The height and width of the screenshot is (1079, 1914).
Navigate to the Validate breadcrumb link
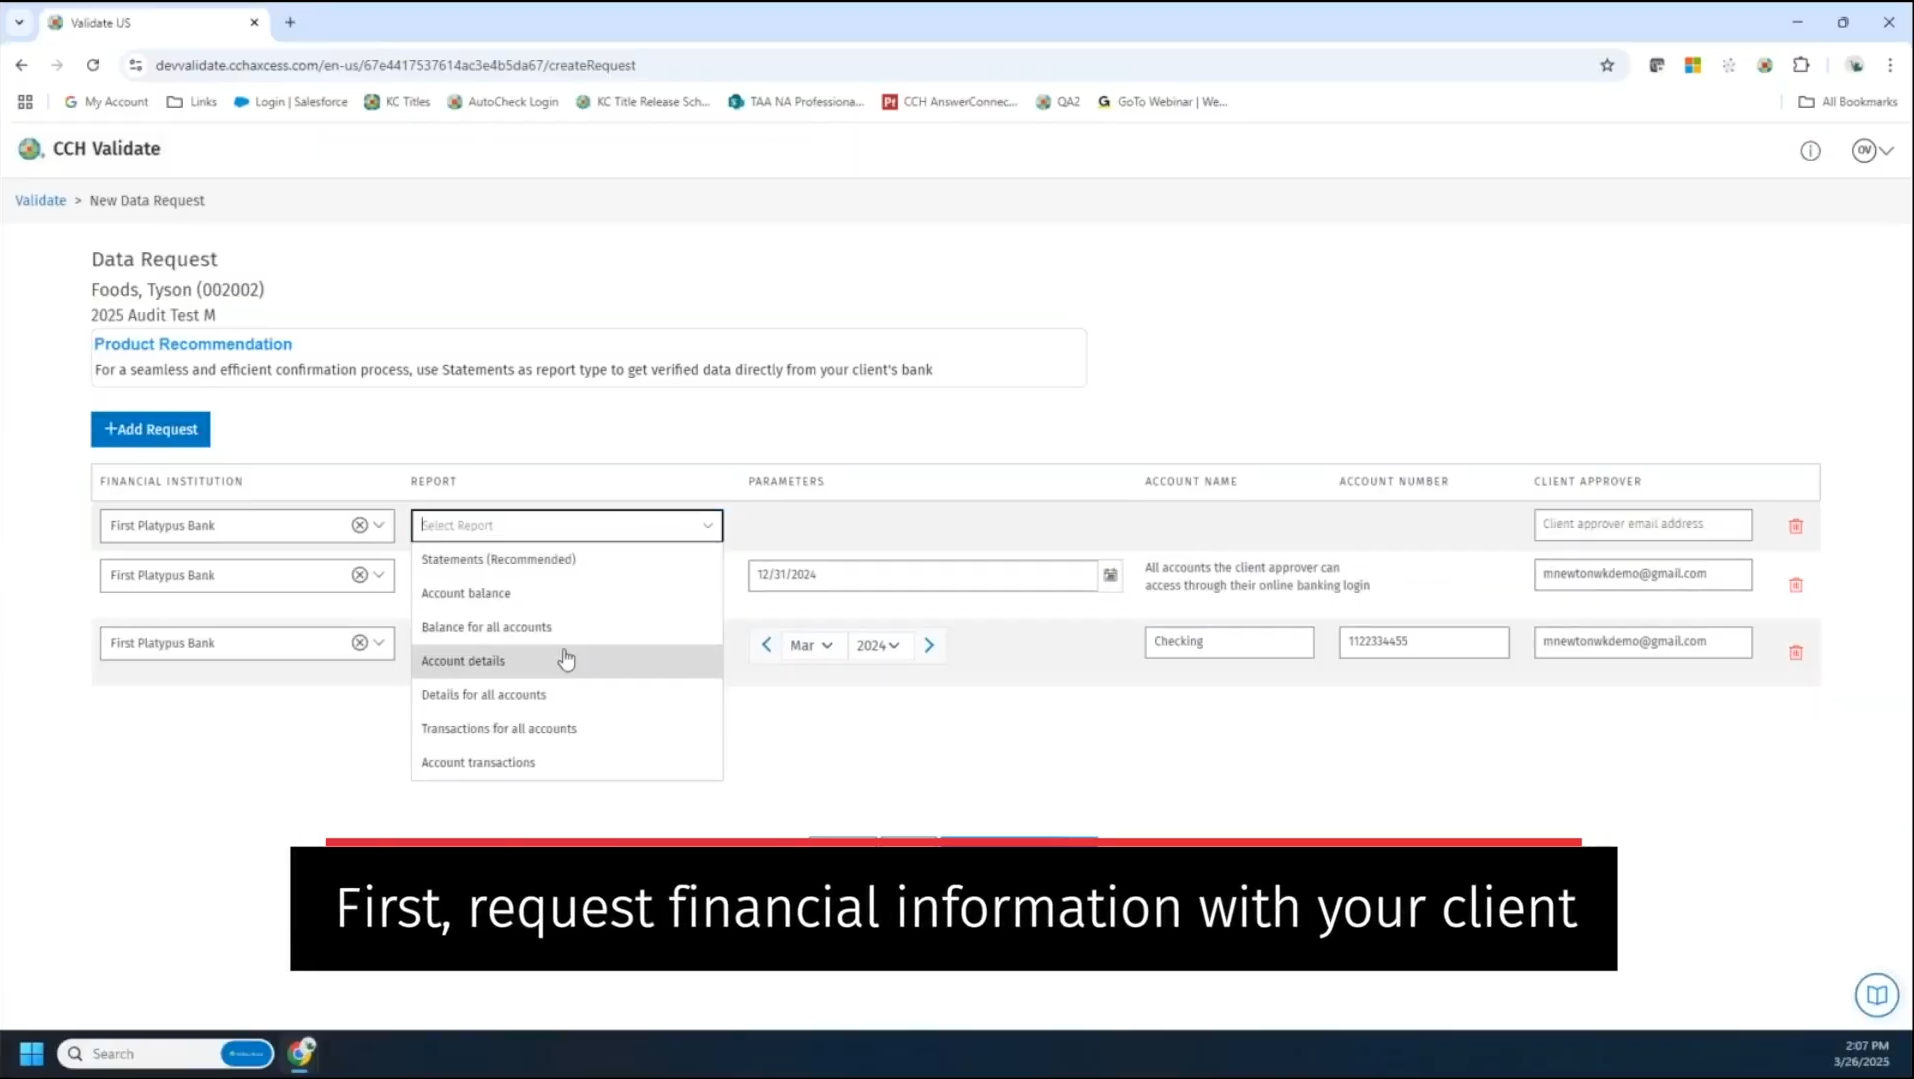click(40, 201)
